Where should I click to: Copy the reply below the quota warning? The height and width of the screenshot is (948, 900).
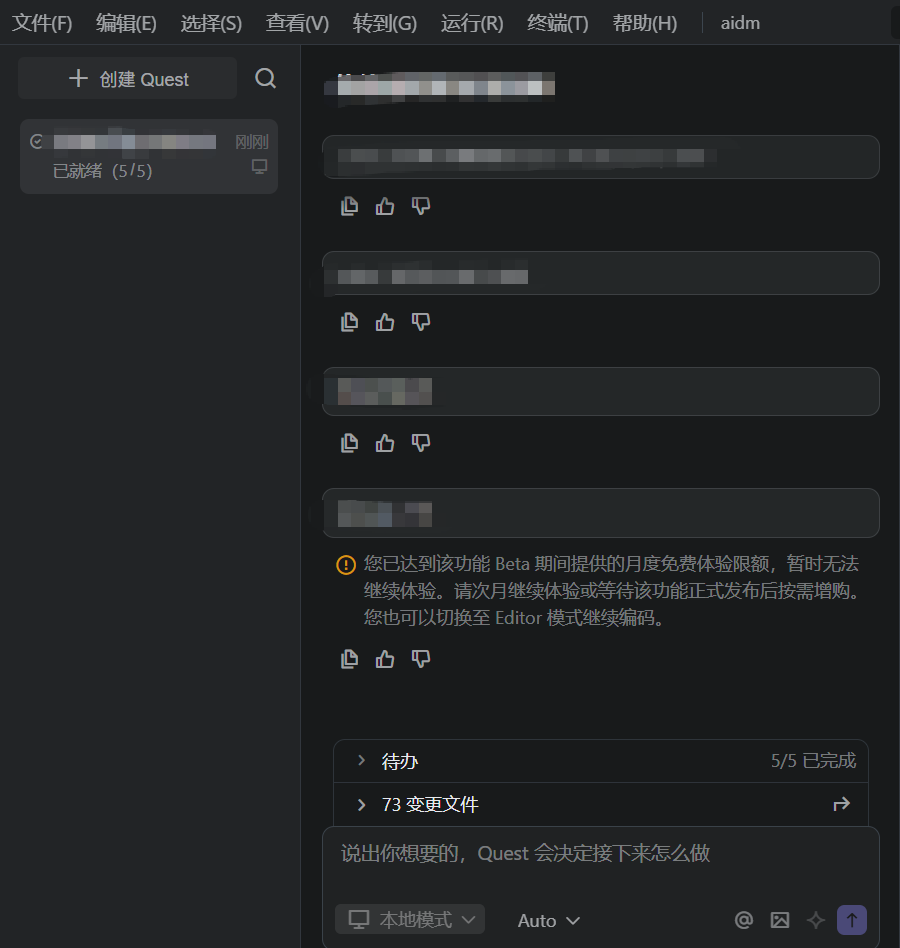pyautogui.click(x=349, y=659)
